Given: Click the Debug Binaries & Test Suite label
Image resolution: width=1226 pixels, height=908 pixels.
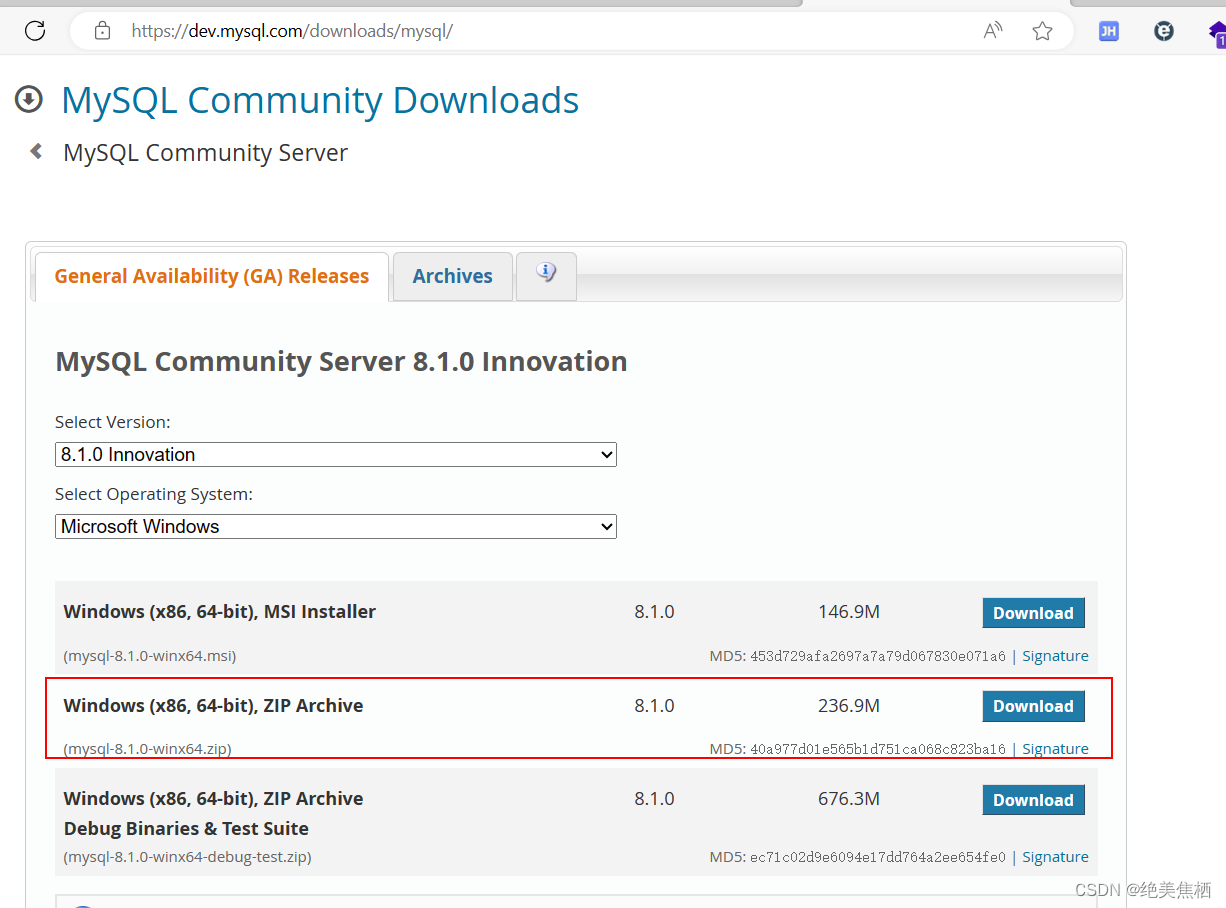Looking at the screenshot, I should click(x=186, y=828).
